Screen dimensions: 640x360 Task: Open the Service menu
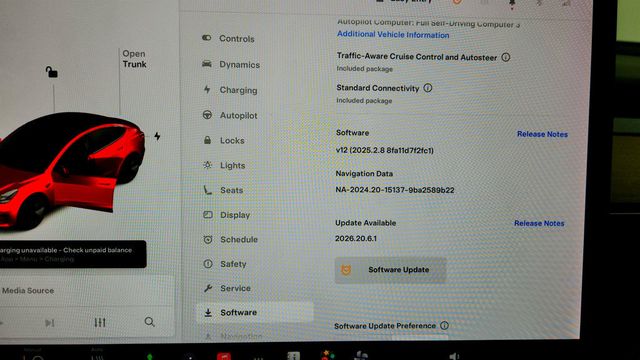tap(227, 288)
